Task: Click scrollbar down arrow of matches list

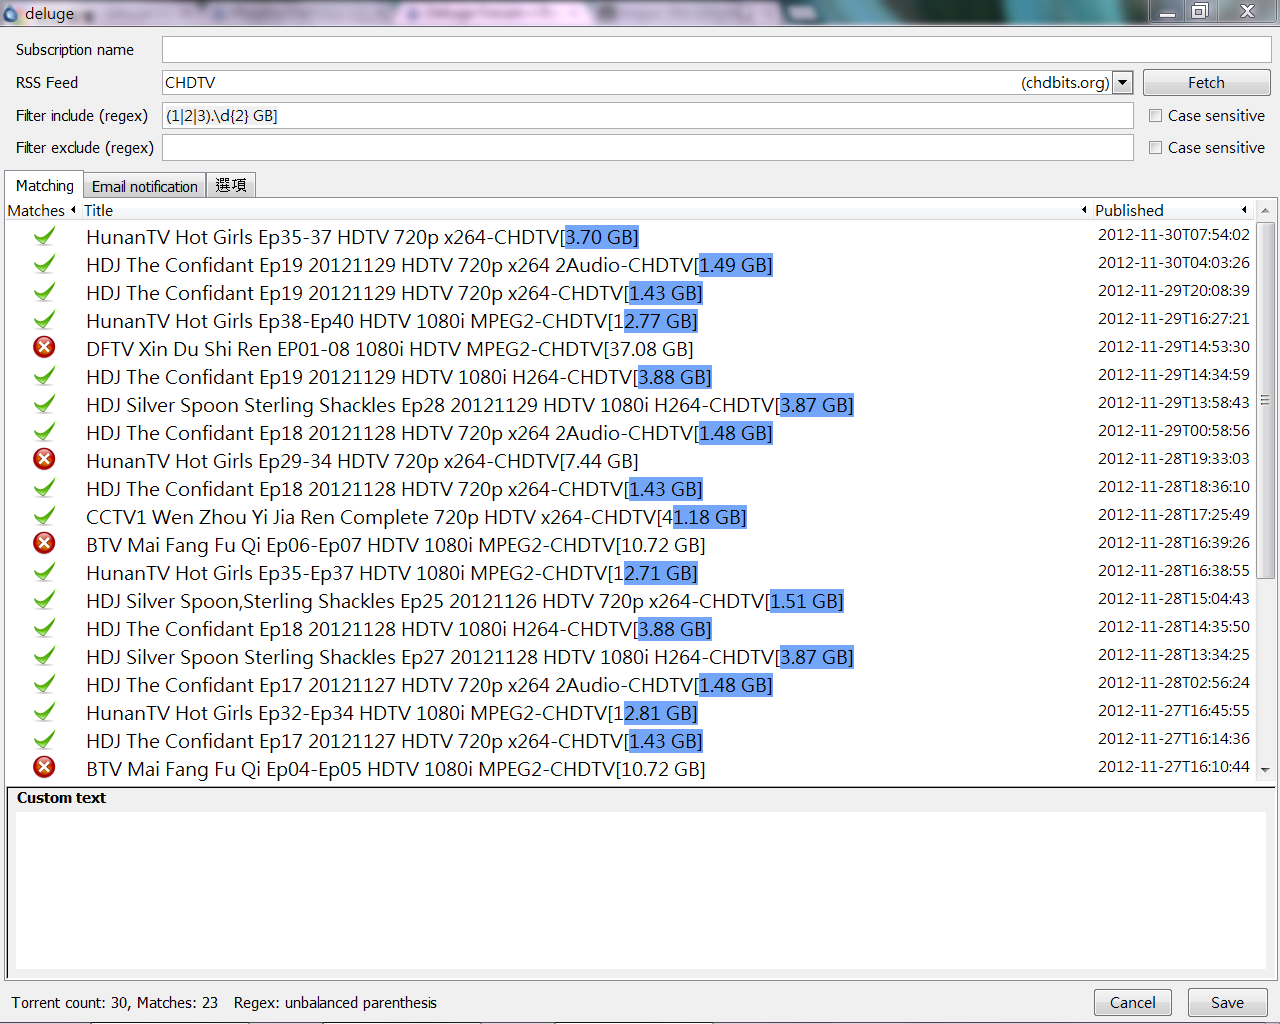Action: [1265, 770]
